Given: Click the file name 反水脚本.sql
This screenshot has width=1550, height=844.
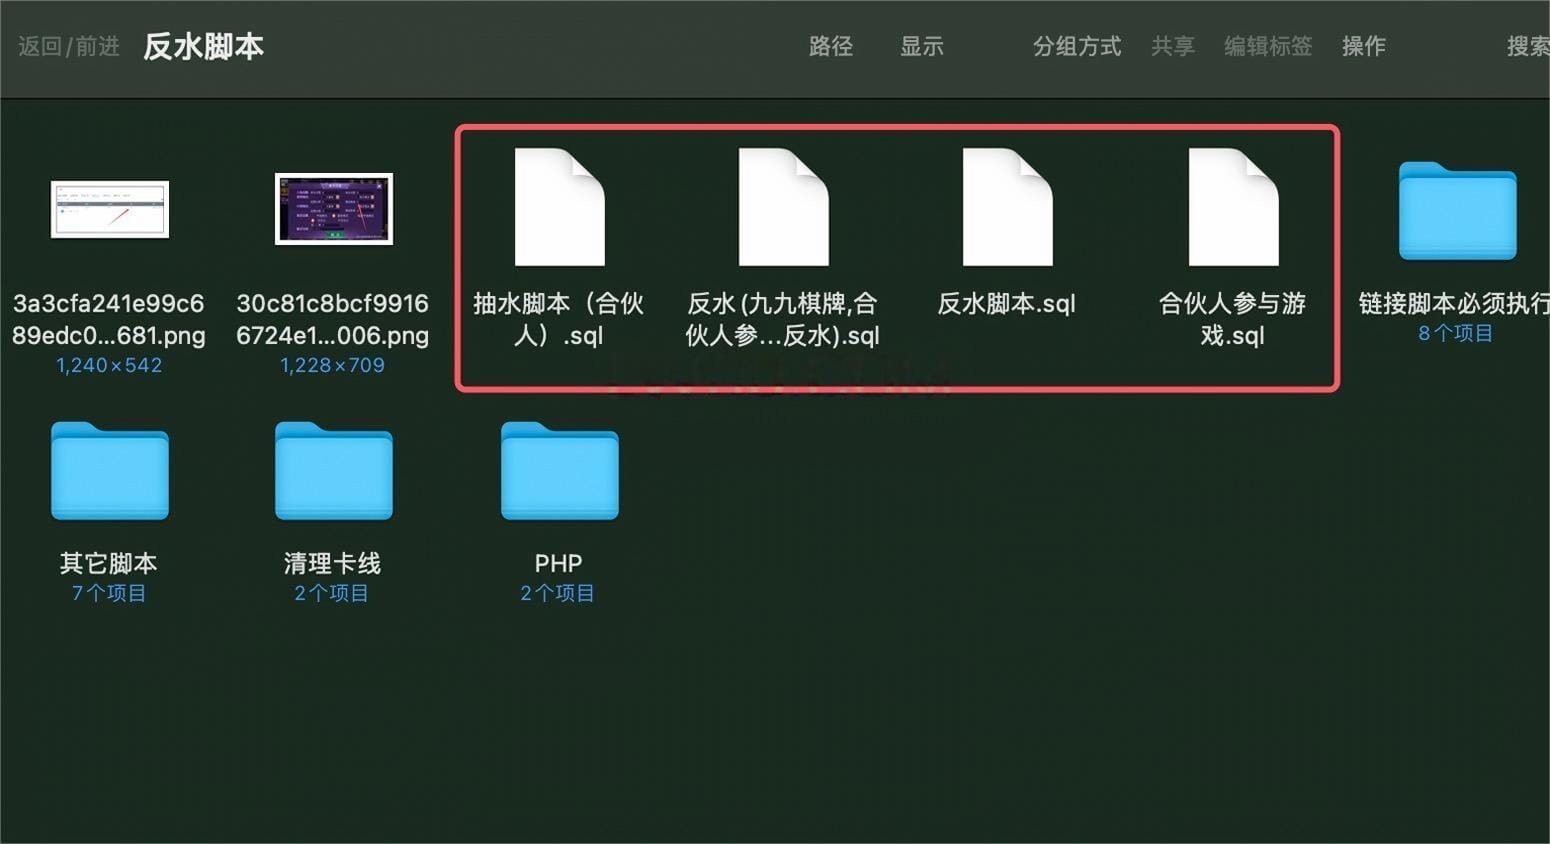Looking at the screenshot, I should pos(1006,304).
